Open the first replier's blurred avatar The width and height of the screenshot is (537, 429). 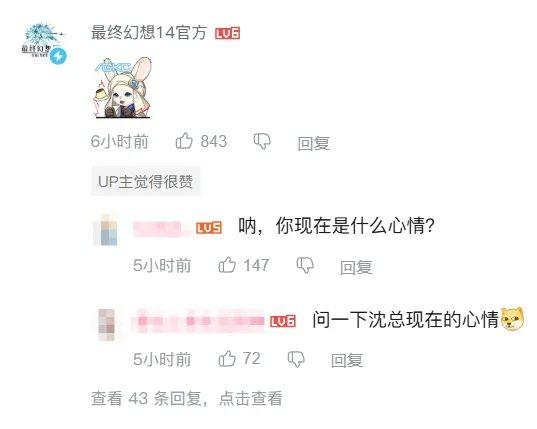click(105, 230)
